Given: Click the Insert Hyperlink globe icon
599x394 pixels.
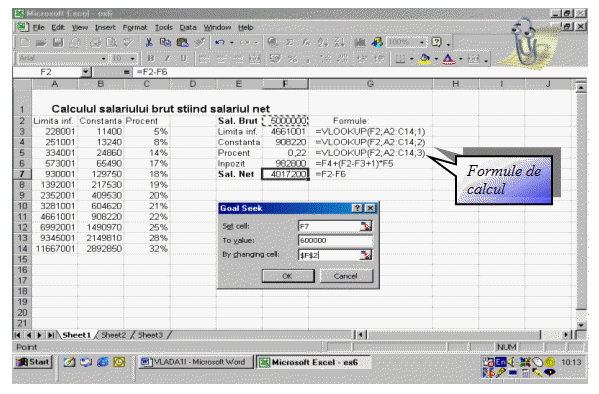Looking at the screenshot, I should (272, 42).
